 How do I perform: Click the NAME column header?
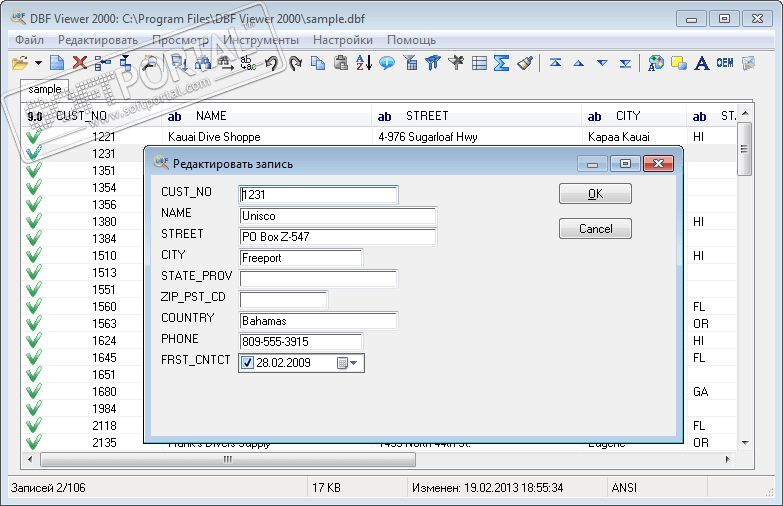pyautogui.click(x=267, y=116)
